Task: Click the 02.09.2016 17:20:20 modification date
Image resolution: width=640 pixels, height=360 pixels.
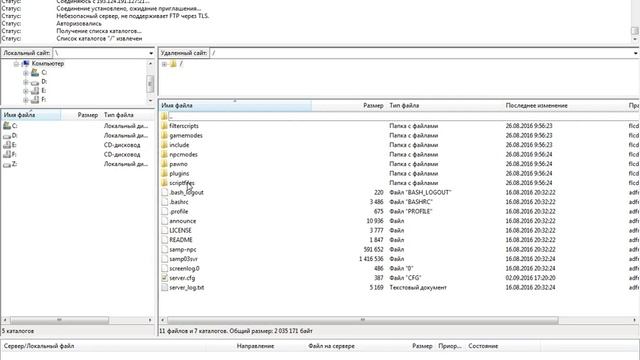Action: [530, 278]
